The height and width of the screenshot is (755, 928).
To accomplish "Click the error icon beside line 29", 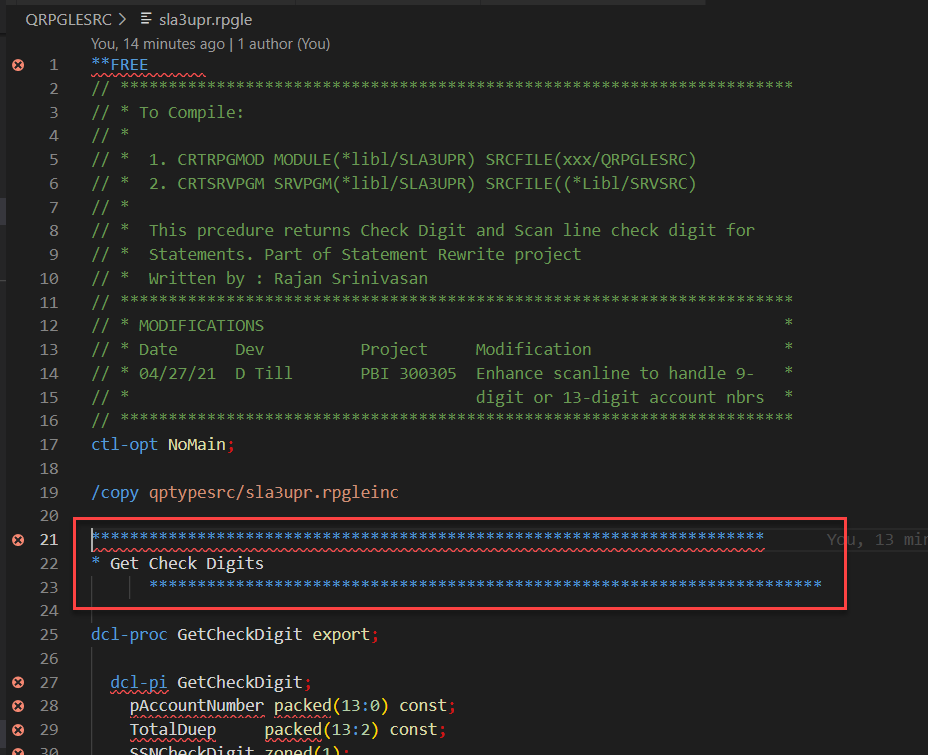I will click(17, 729).
